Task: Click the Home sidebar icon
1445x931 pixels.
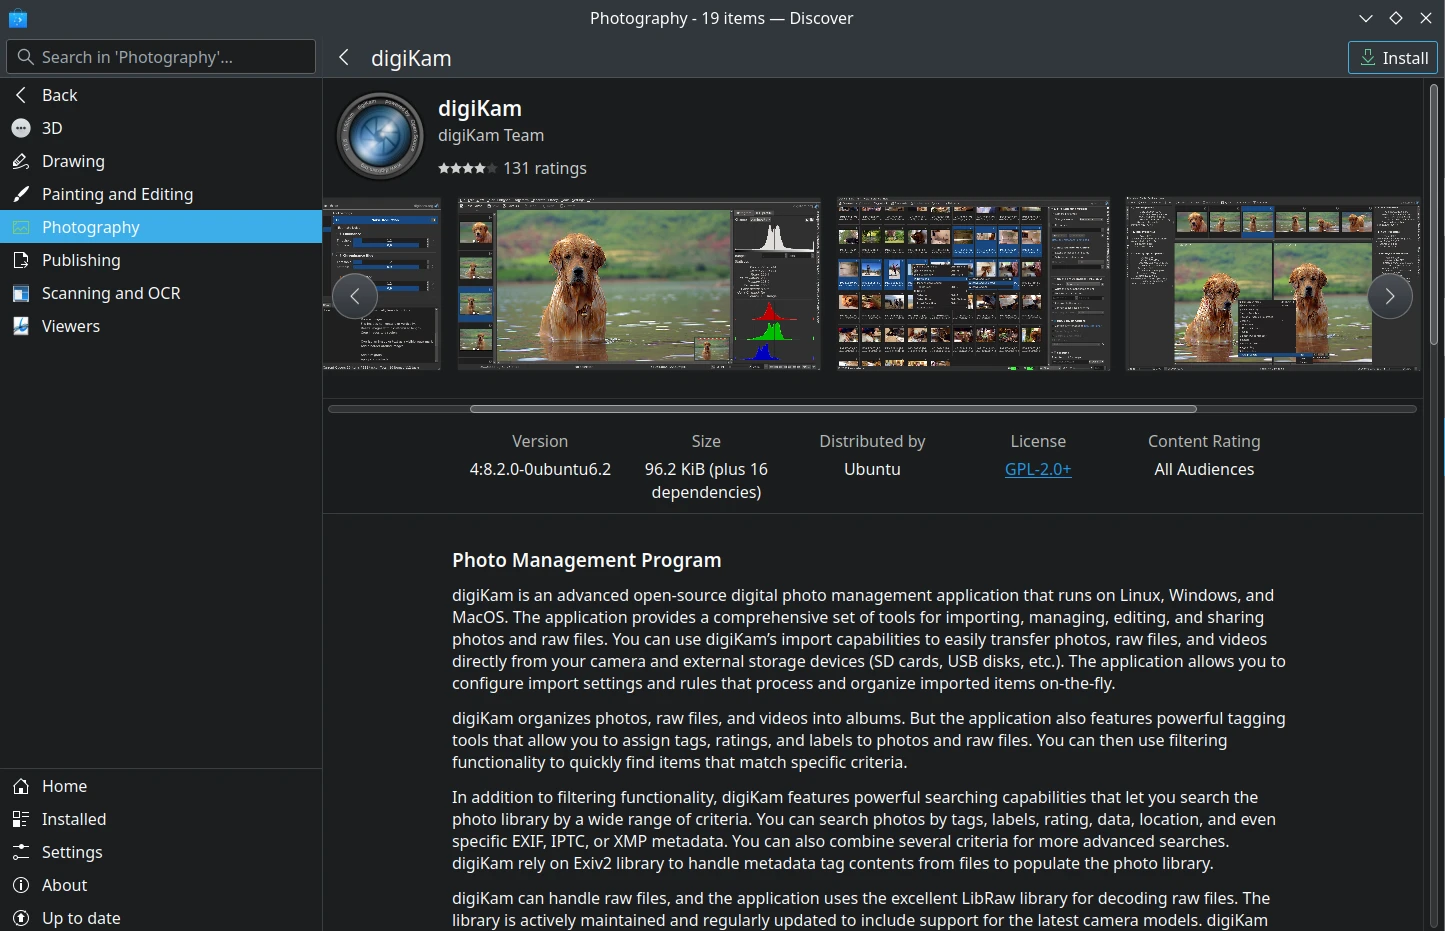Action: point(20,786)
